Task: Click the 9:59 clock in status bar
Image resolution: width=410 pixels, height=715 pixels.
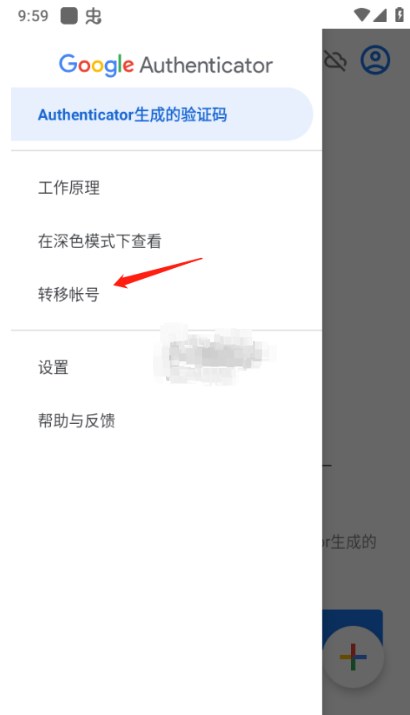Action: tap(33, 16)
